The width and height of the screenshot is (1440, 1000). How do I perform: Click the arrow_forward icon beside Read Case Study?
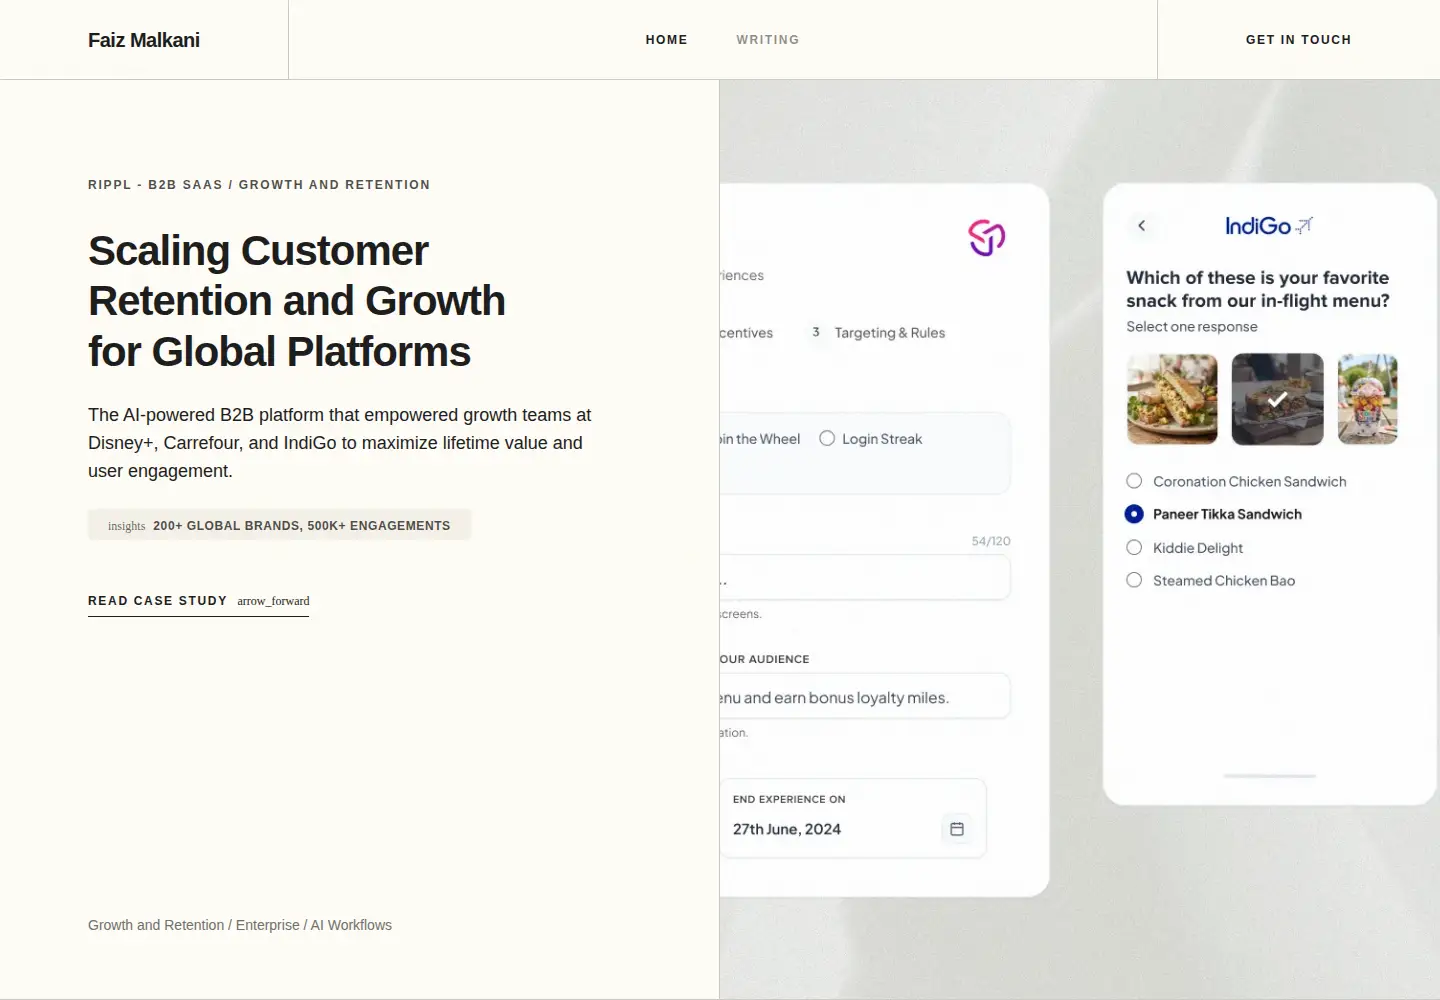pyautogui.click(x=273, y=601)
